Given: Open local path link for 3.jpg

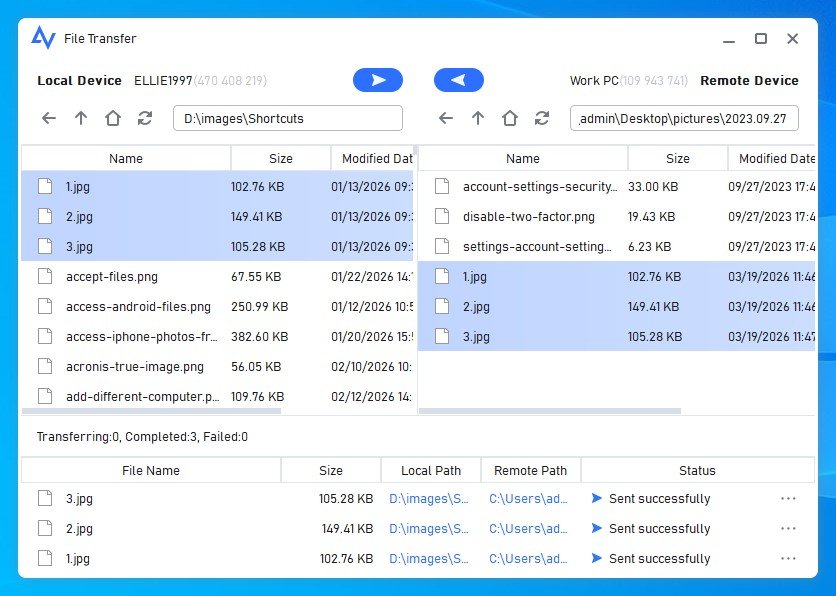Looking at the screenshot, I should 429,499.
